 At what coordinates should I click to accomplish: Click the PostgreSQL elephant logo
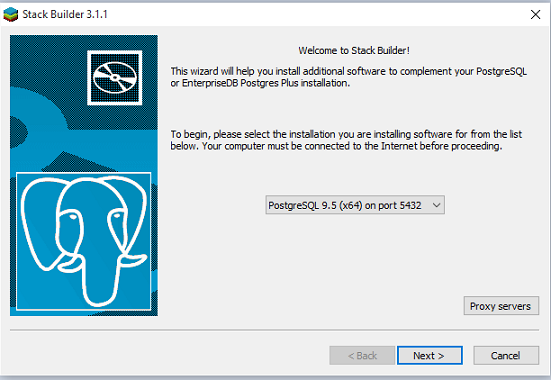pos(84,241)
